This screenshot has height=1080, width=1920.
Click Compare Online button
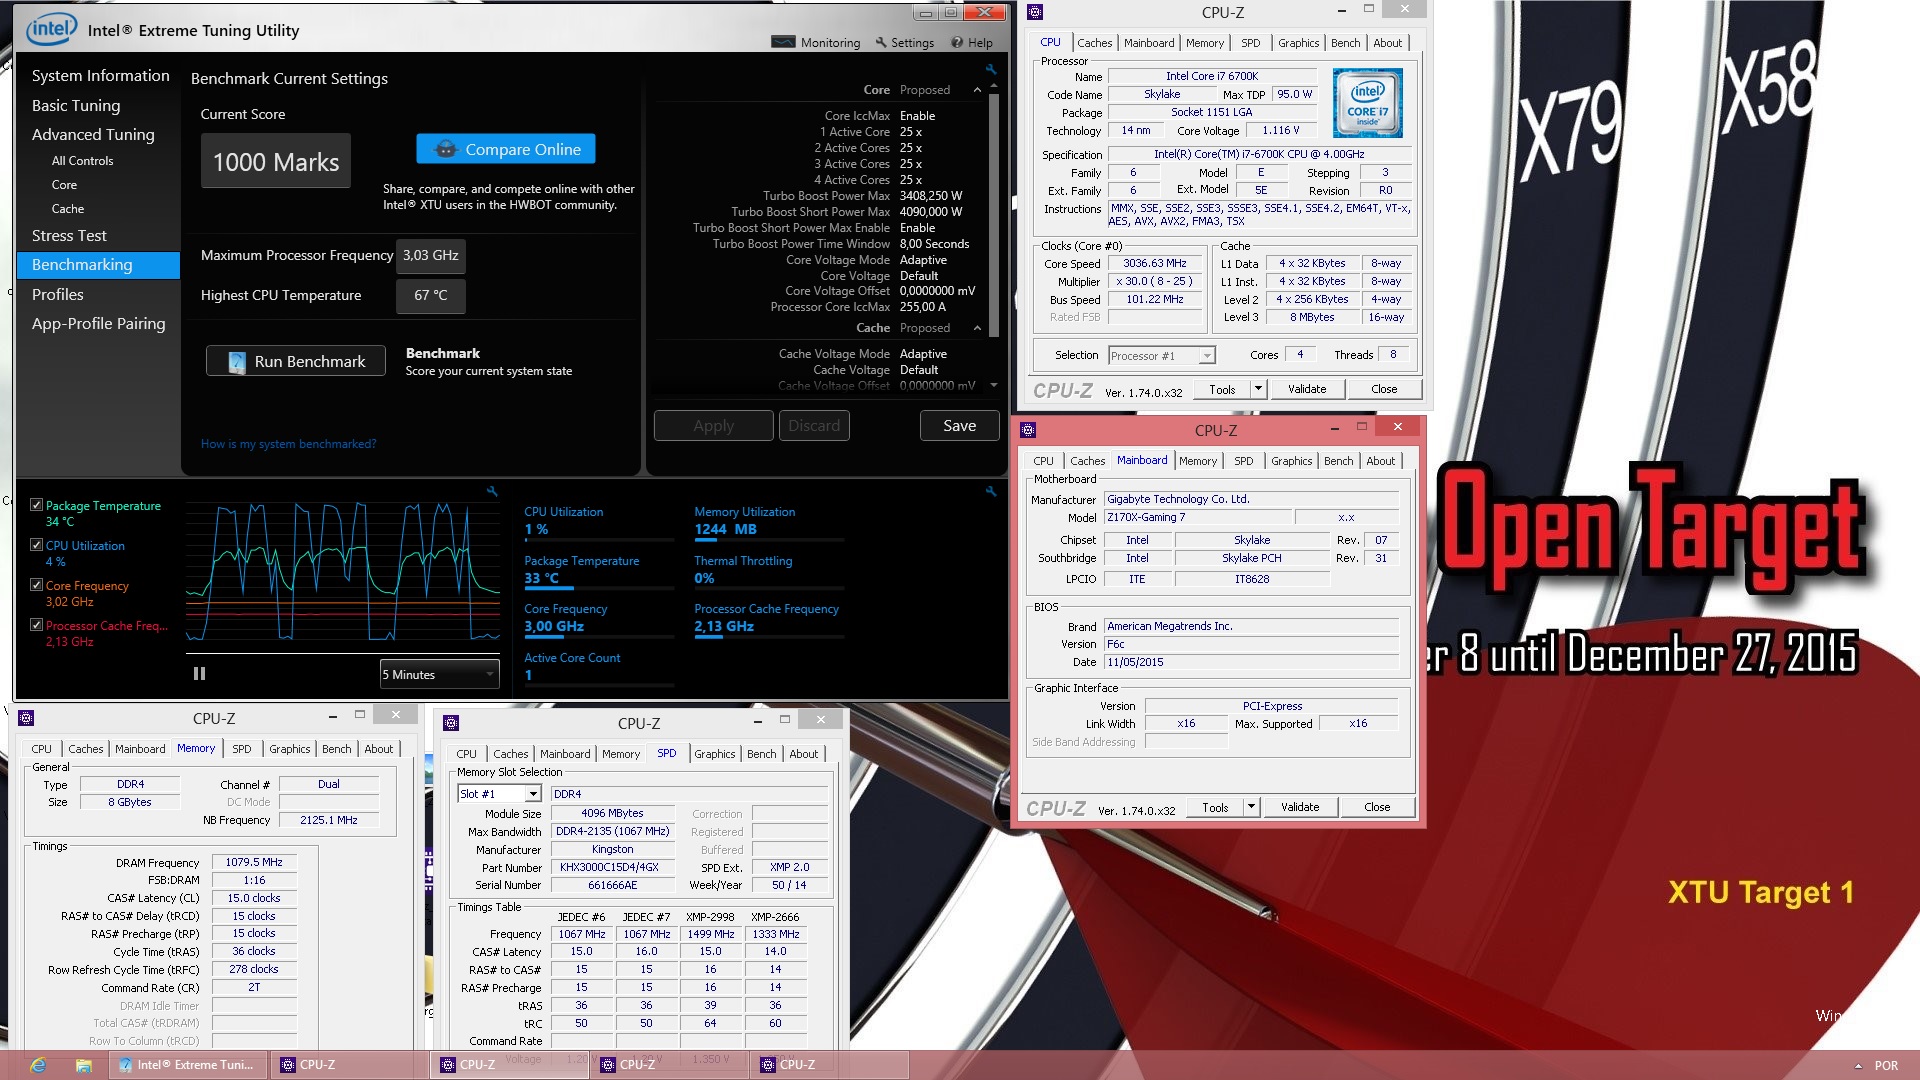coord(506,149)
